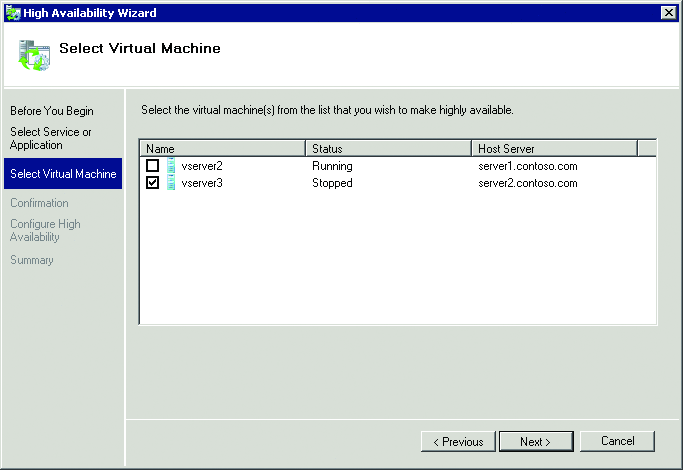Open the Before You Begin step
683x470 pixels.
click(52, 111)
